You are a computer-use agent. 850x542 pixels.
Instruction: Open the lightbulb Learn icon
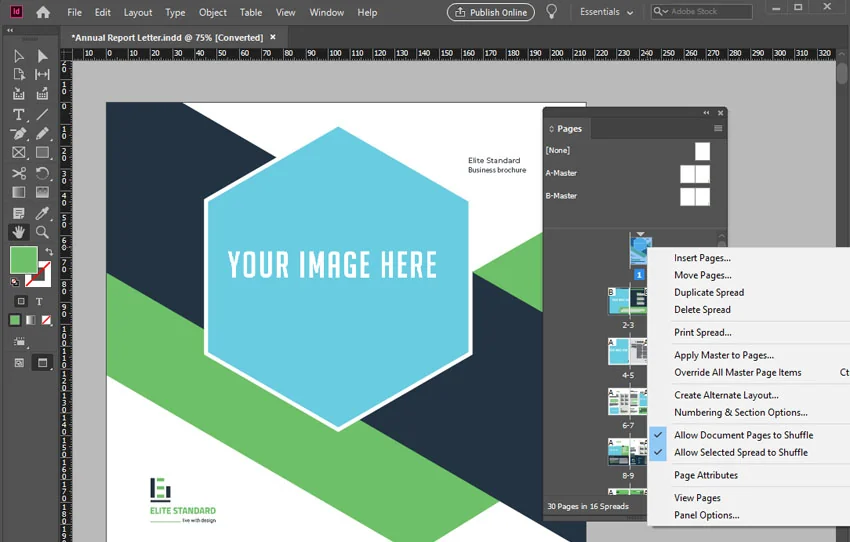(x=551, y=12)
